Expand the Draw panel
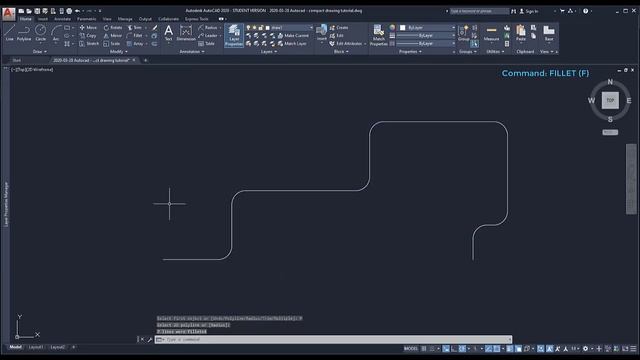Viewport: 640px width, 360px height. 40,52
